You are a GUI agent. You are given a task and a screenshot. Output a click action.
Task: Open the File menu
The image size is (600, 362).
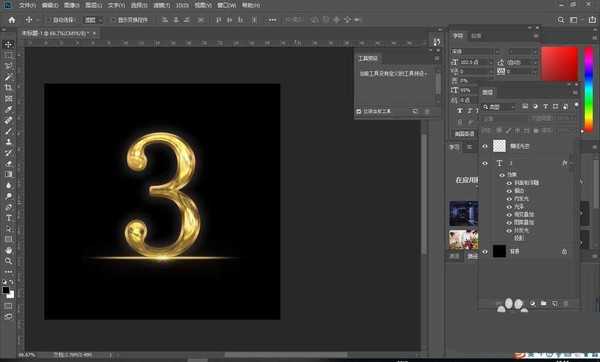click(x=27, y=5)
